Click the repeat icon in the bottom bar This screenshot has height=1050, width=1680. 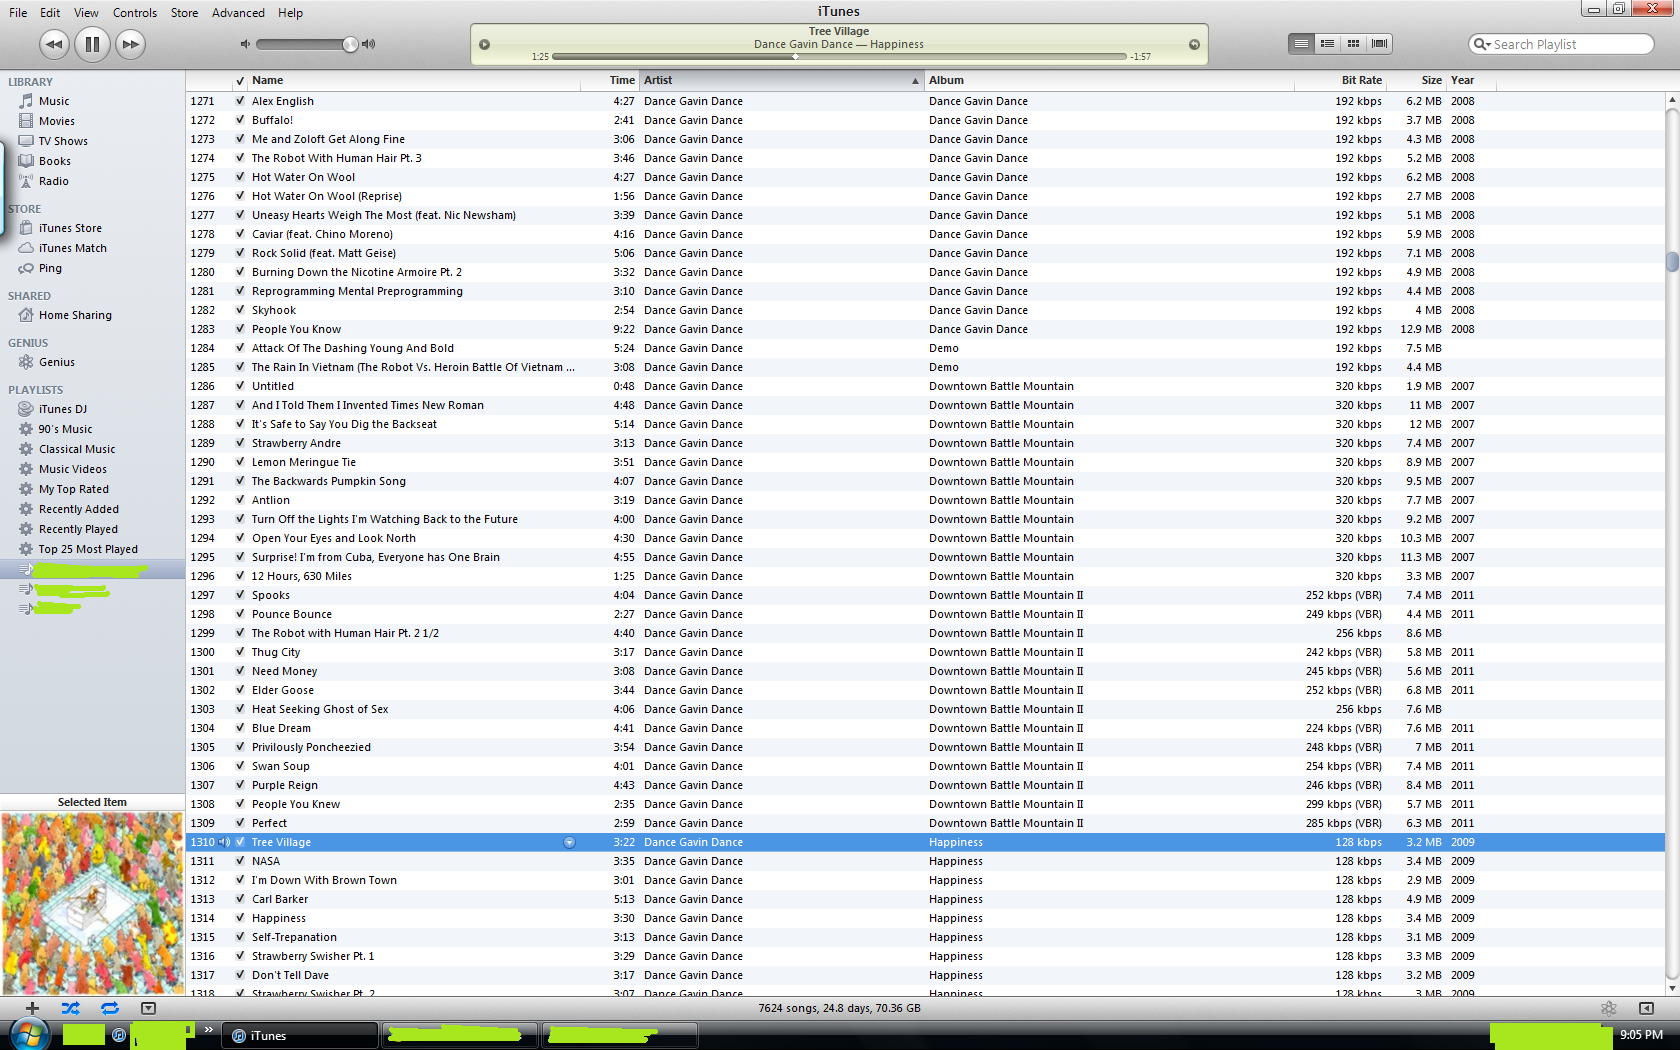pyautogui.click(x=110, y=1008)
